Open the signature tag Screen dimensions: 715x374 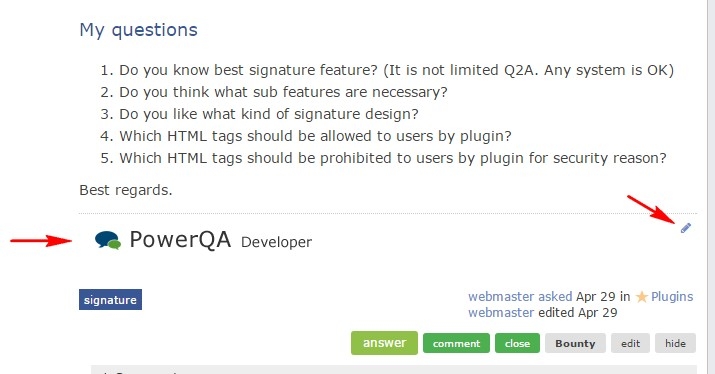point(110,300)
